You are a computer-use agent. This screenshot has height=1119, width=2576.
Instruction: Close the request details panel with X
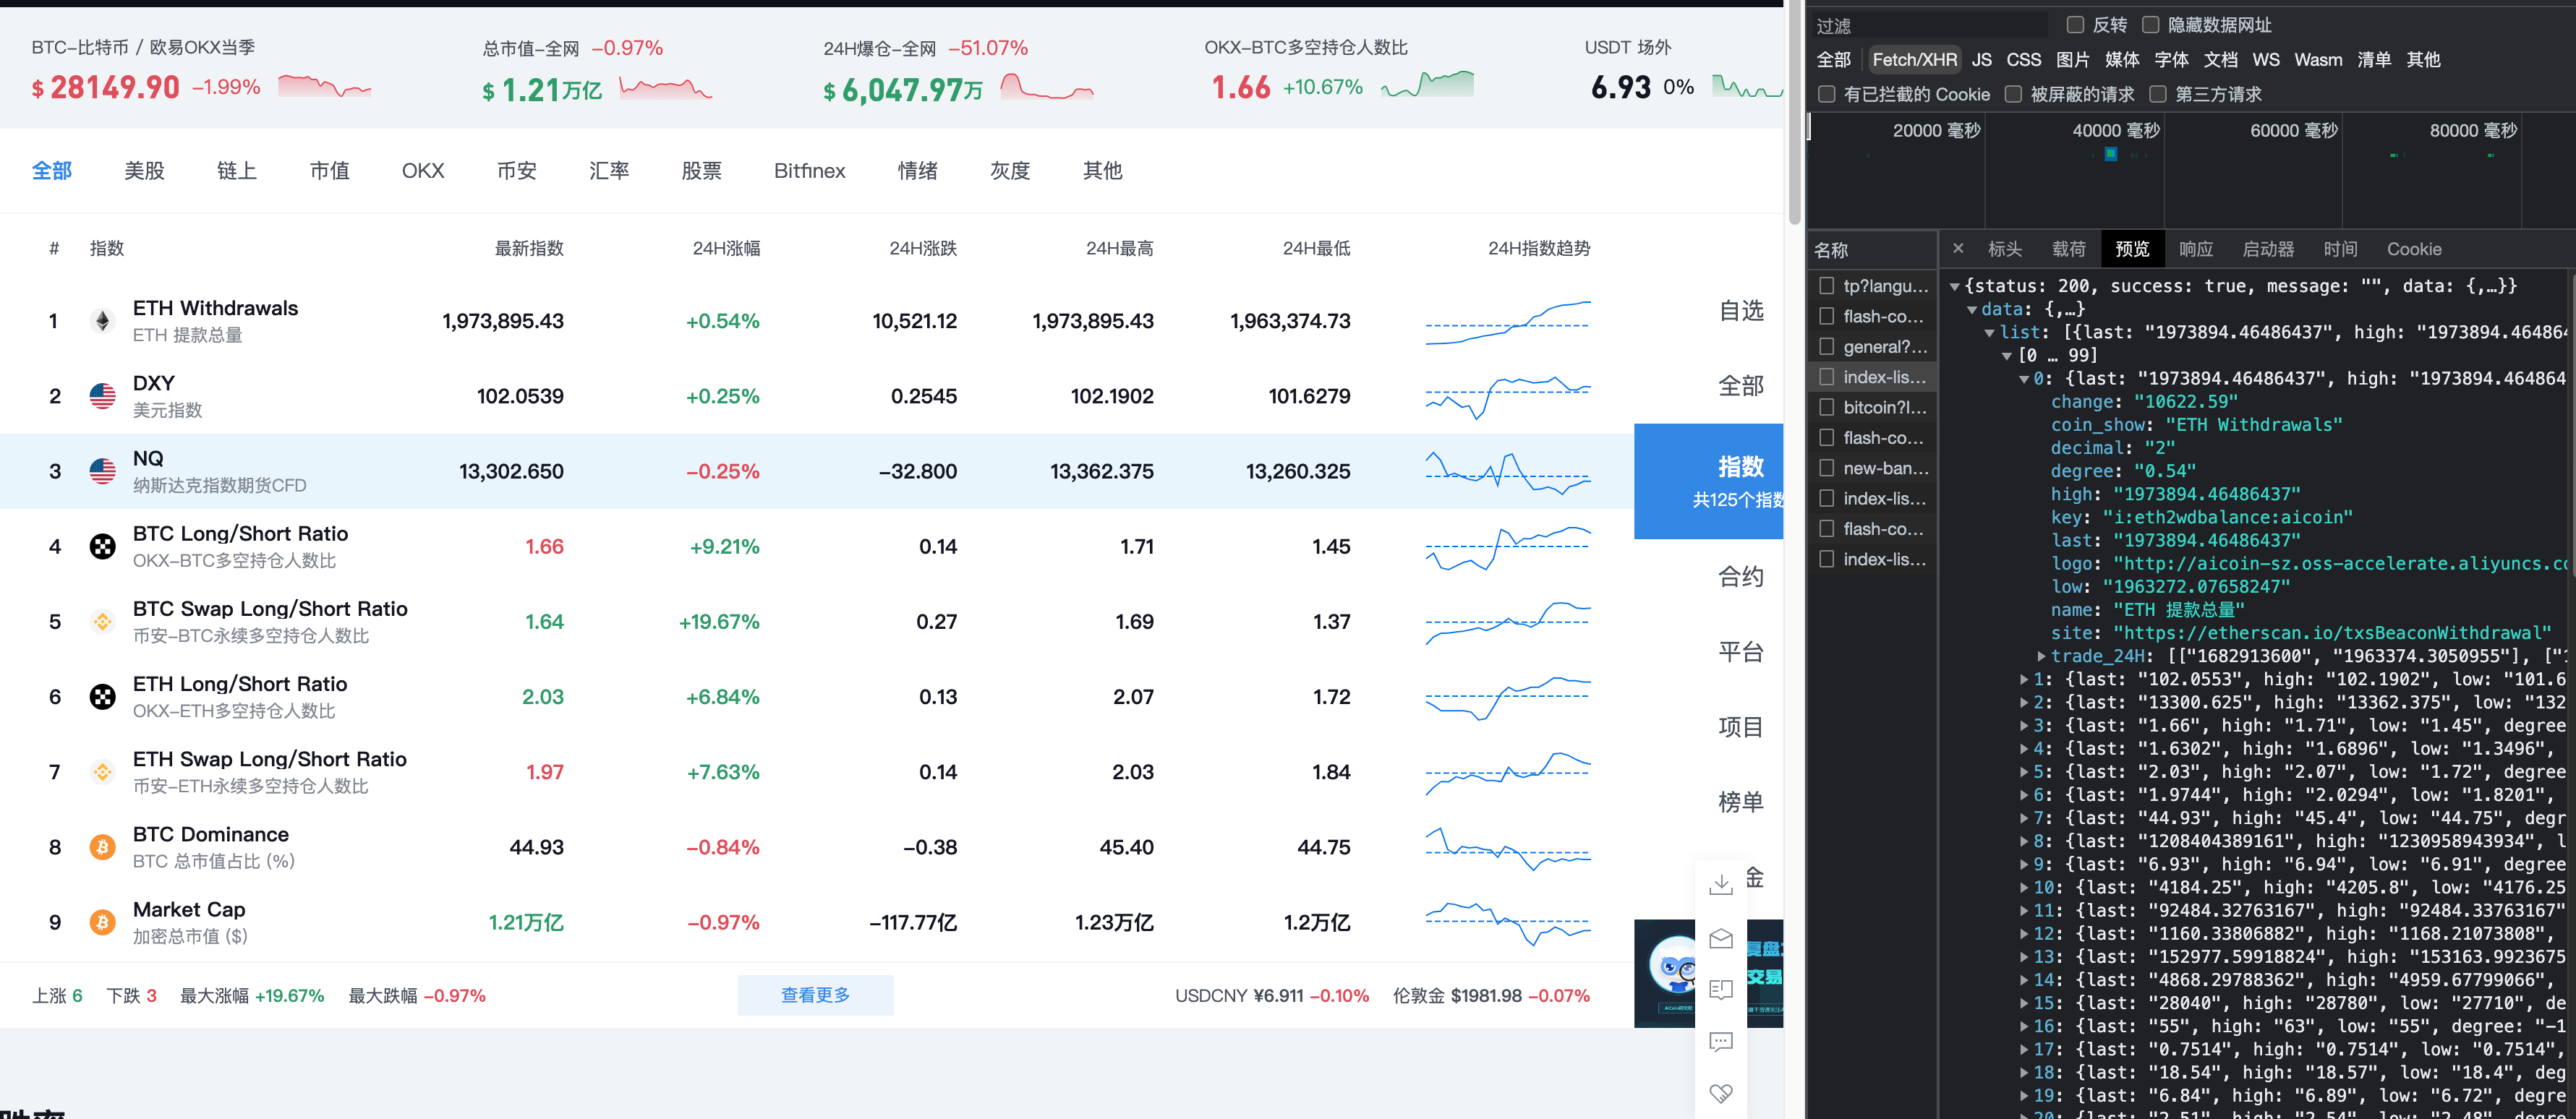1957,249
